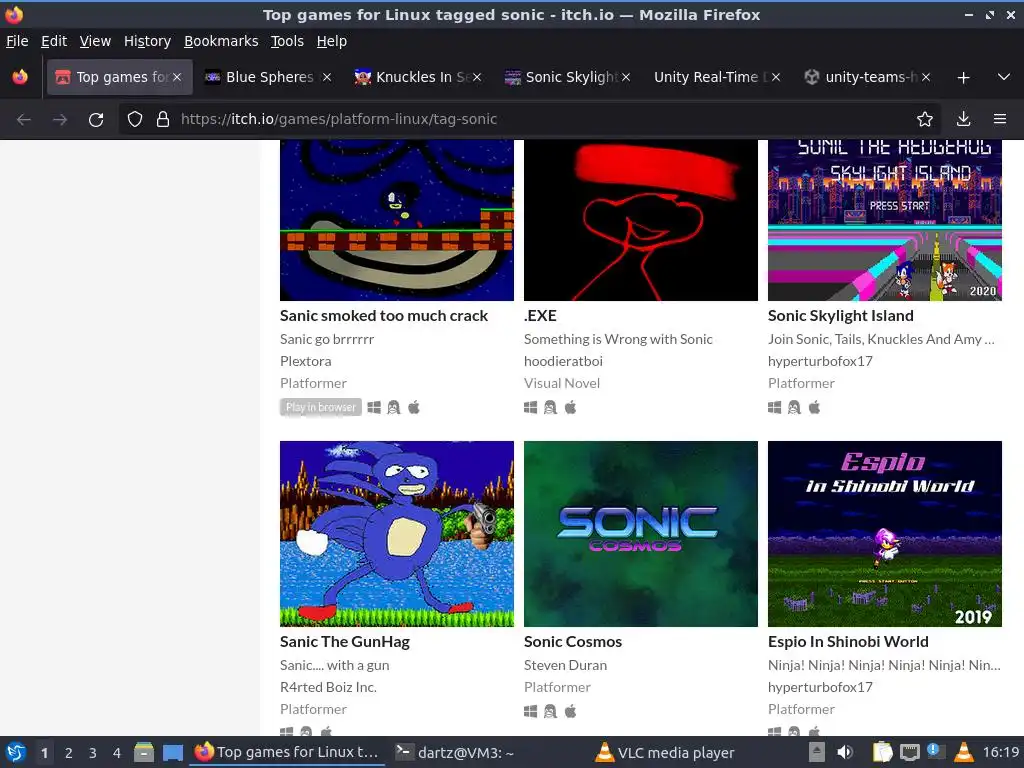Image resolution: width=1024 pixels, height=768 pixels.
Task: Open tracking protection shield info
Action: (x=135, y=120)
